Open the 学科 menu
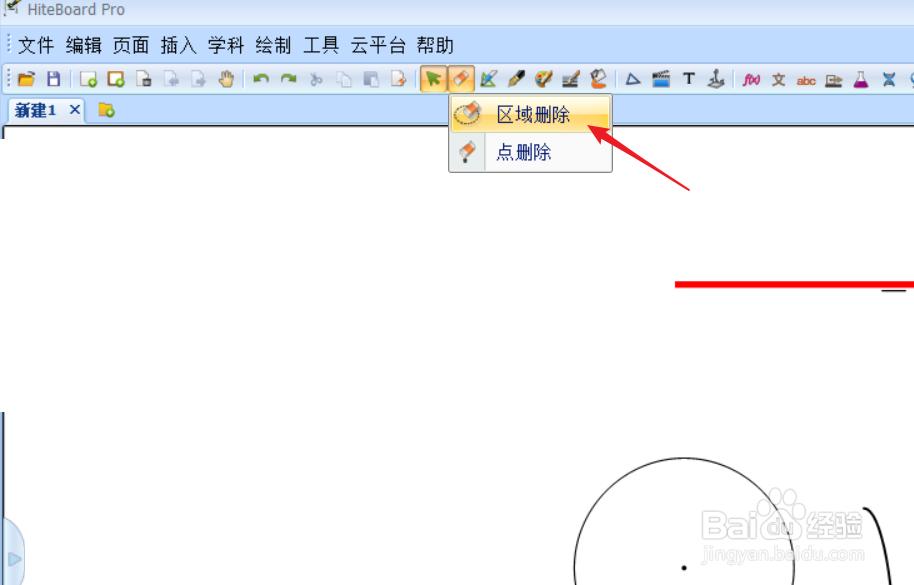The height and width of the screenshot is (585, 914). [226, 45]
